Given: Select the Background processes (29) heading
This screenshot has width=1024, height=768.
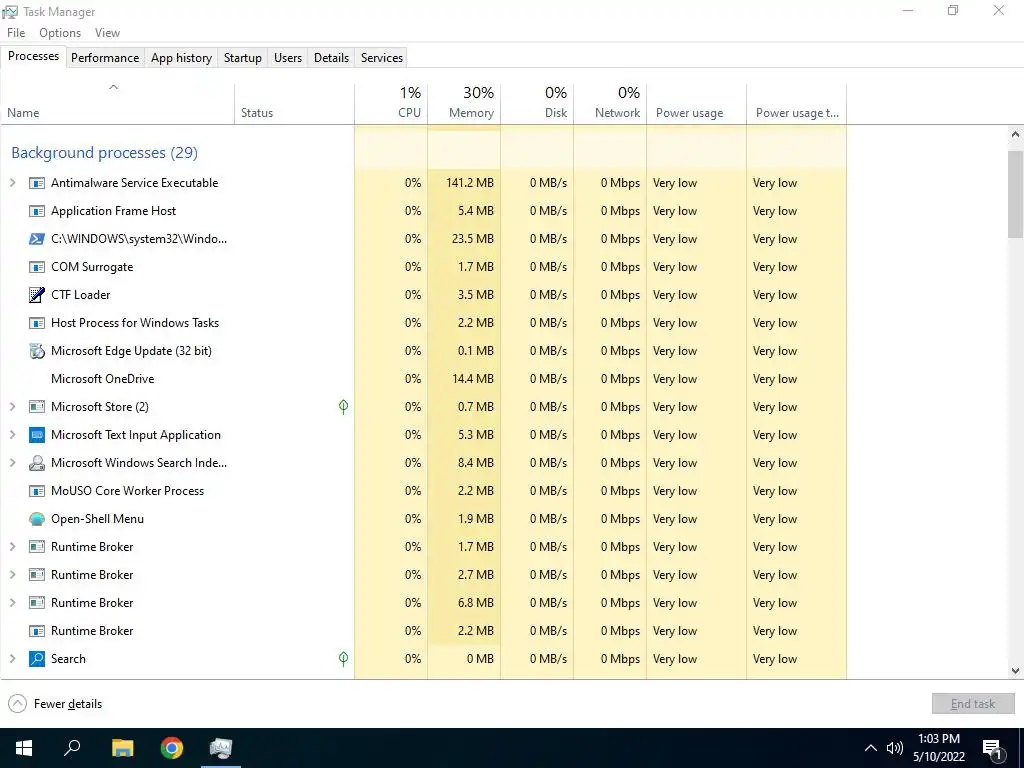Looking at the screenshot, I should 104,153.
